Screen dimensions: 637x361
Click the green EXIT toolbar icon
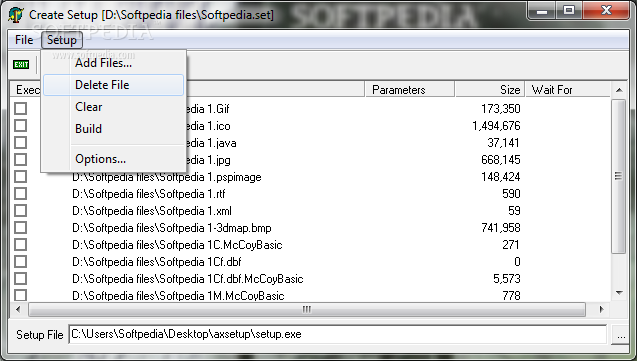click(x=21, y=65)
